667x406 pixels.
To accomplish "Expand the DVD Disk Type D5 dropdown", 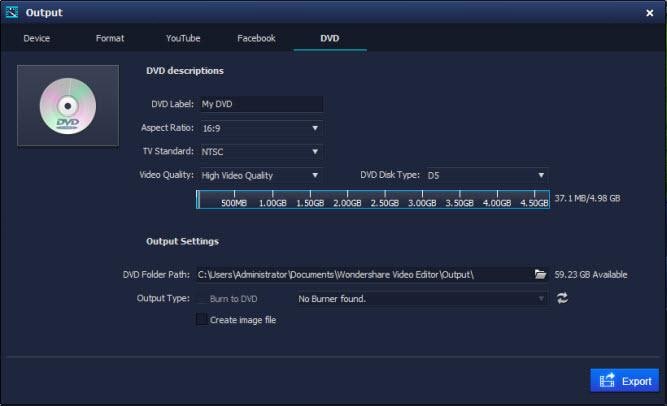I will [x=487, y=175].
